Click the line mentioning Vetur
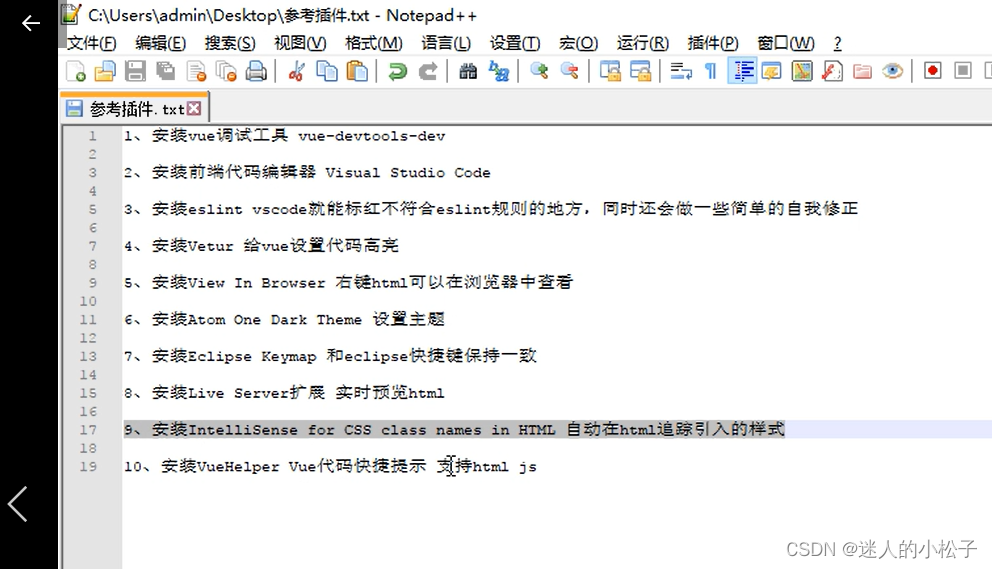This screenshot has width=992, height=569. point(261,246)
